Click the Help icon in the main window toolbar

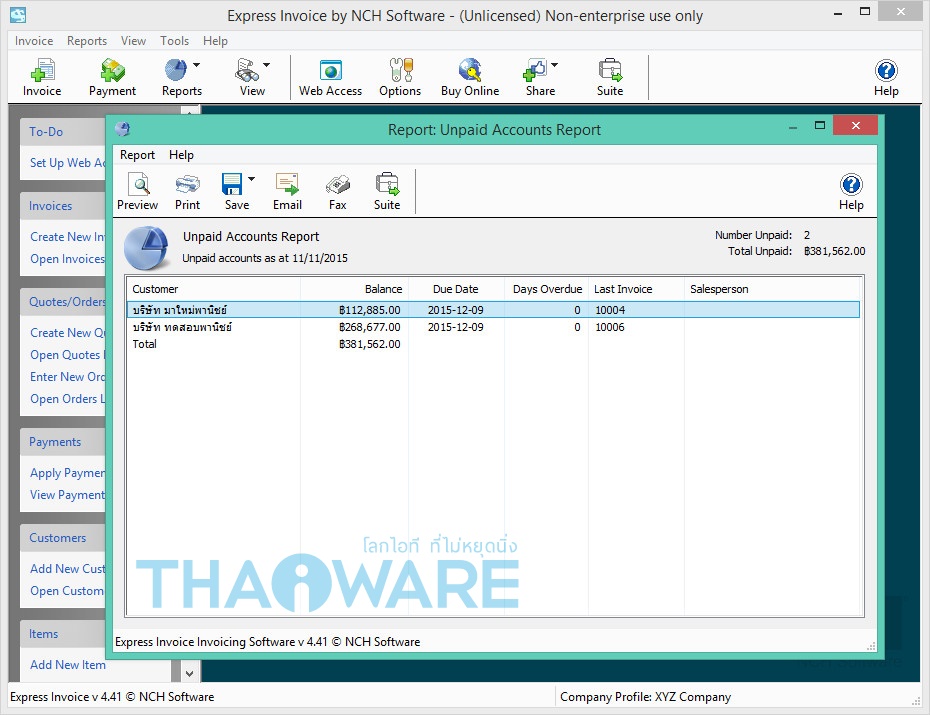(x=886, y=77)
